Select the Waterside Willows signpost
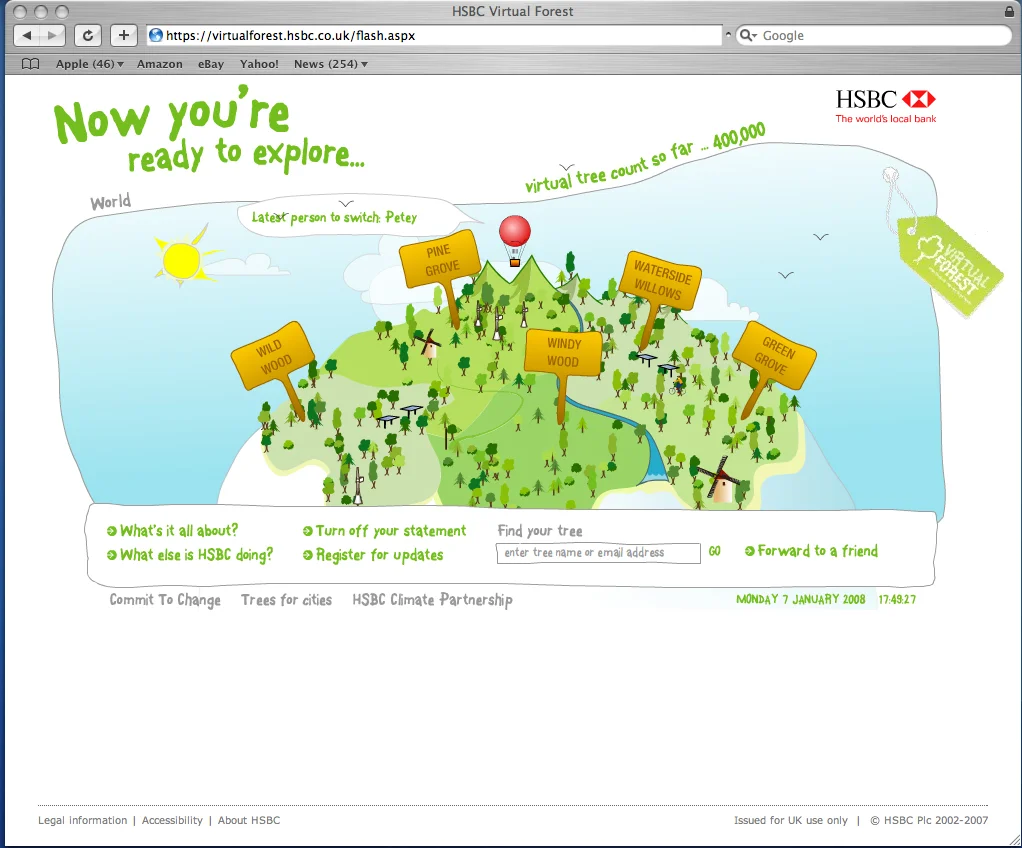Screen dimensions: 1022x848 [661, 280]
